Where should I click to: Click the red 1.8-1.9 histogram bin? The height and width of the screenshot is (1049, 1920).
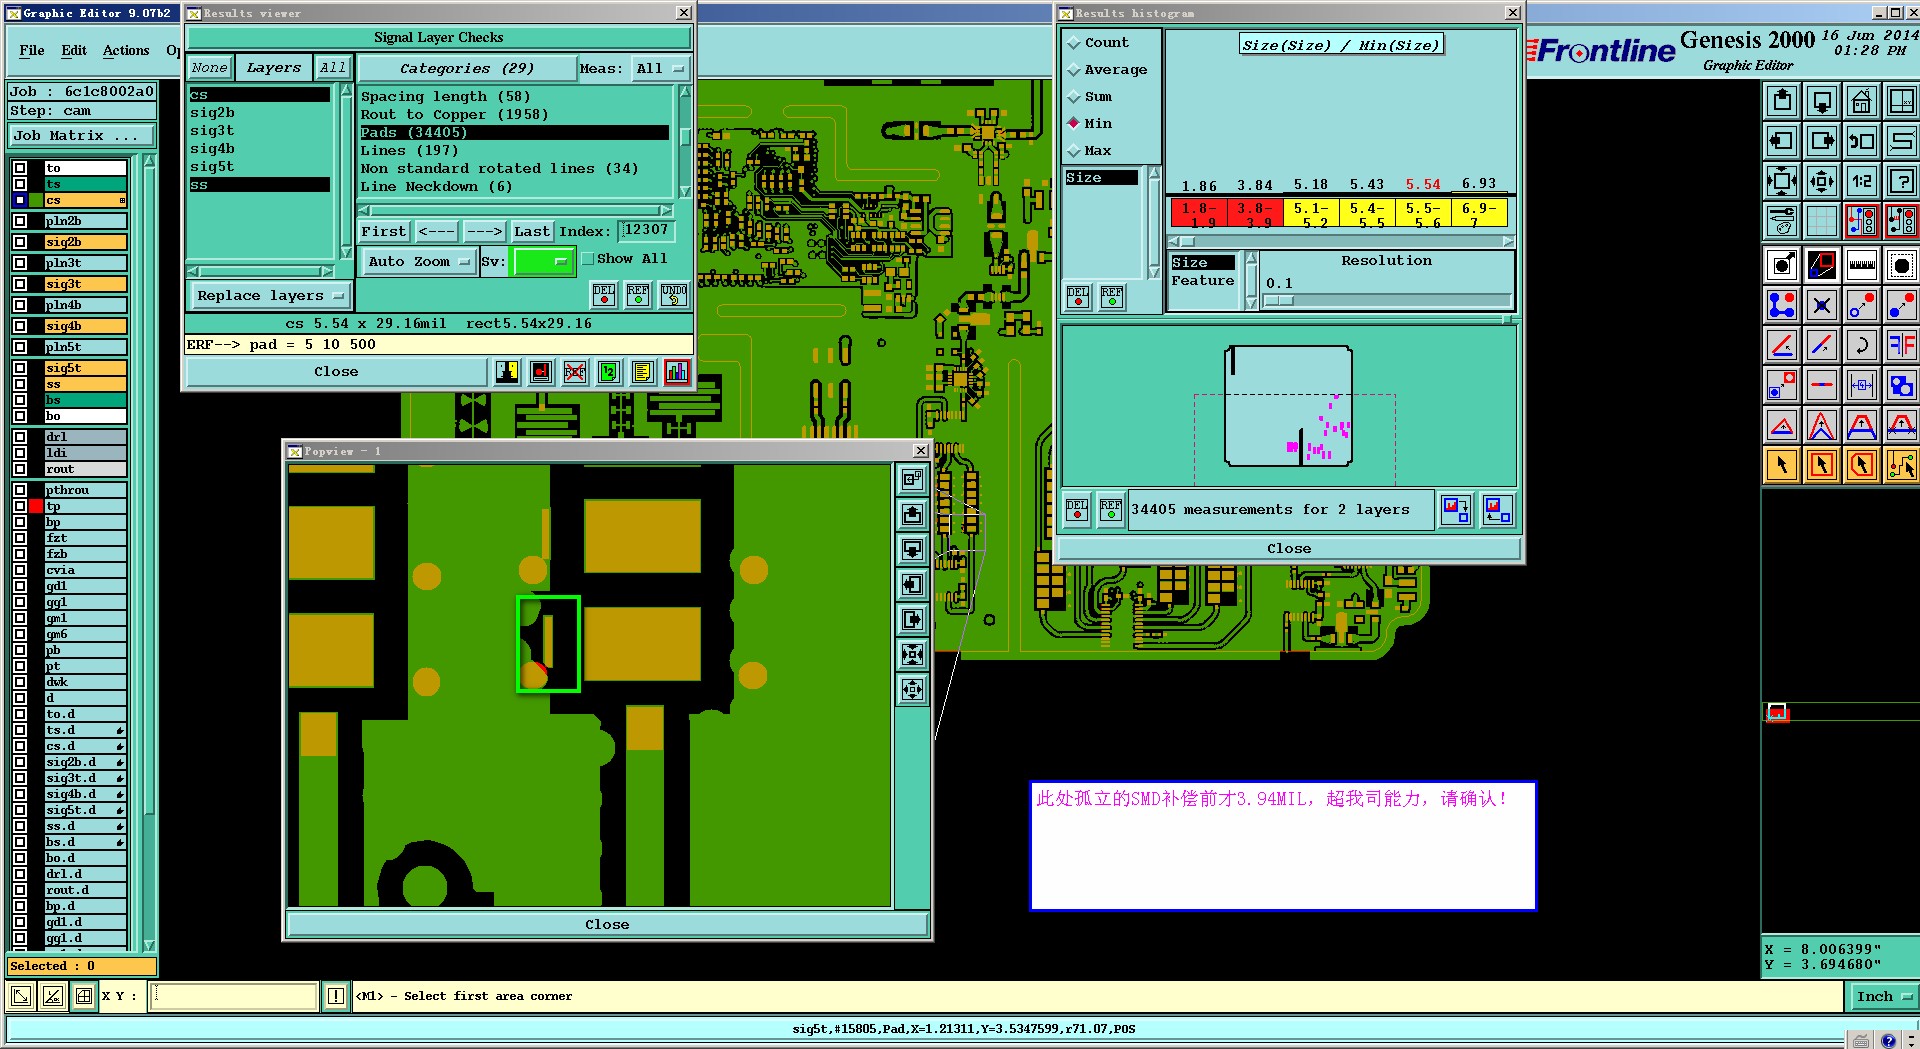click(x=1199, y=214)
